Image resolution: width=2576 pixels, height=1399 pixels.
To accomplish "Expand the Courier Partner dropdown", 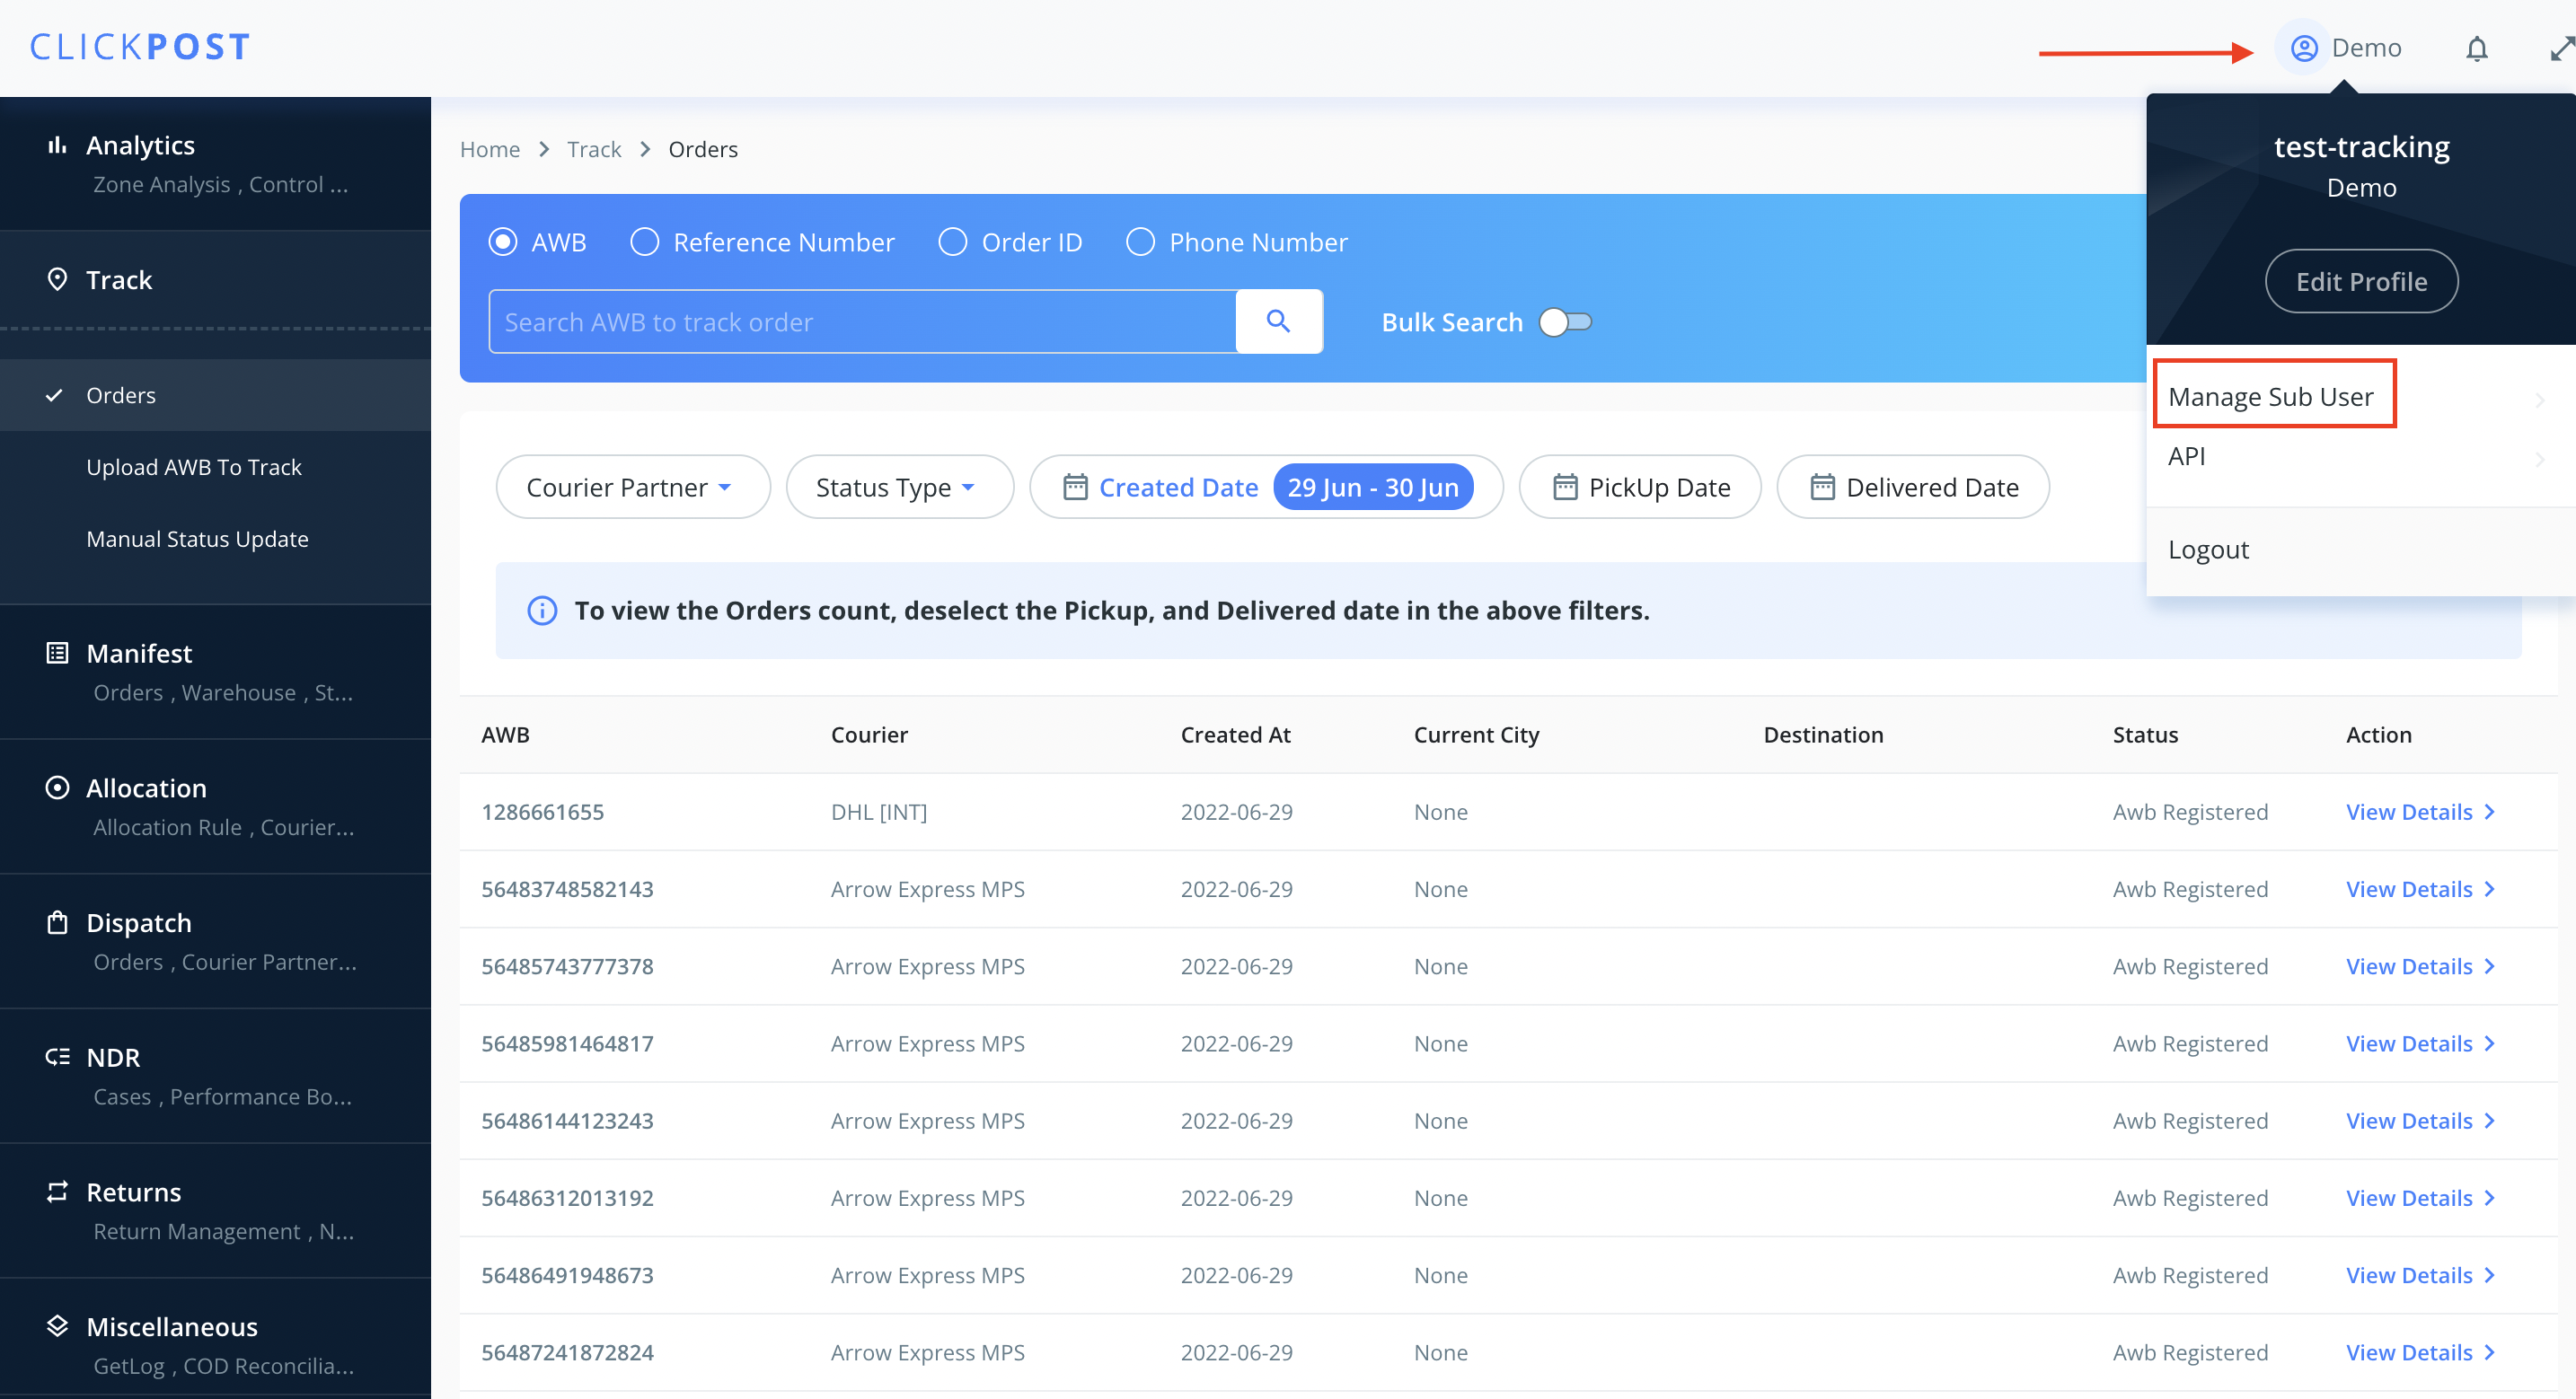I will click(x=632, y=487).
